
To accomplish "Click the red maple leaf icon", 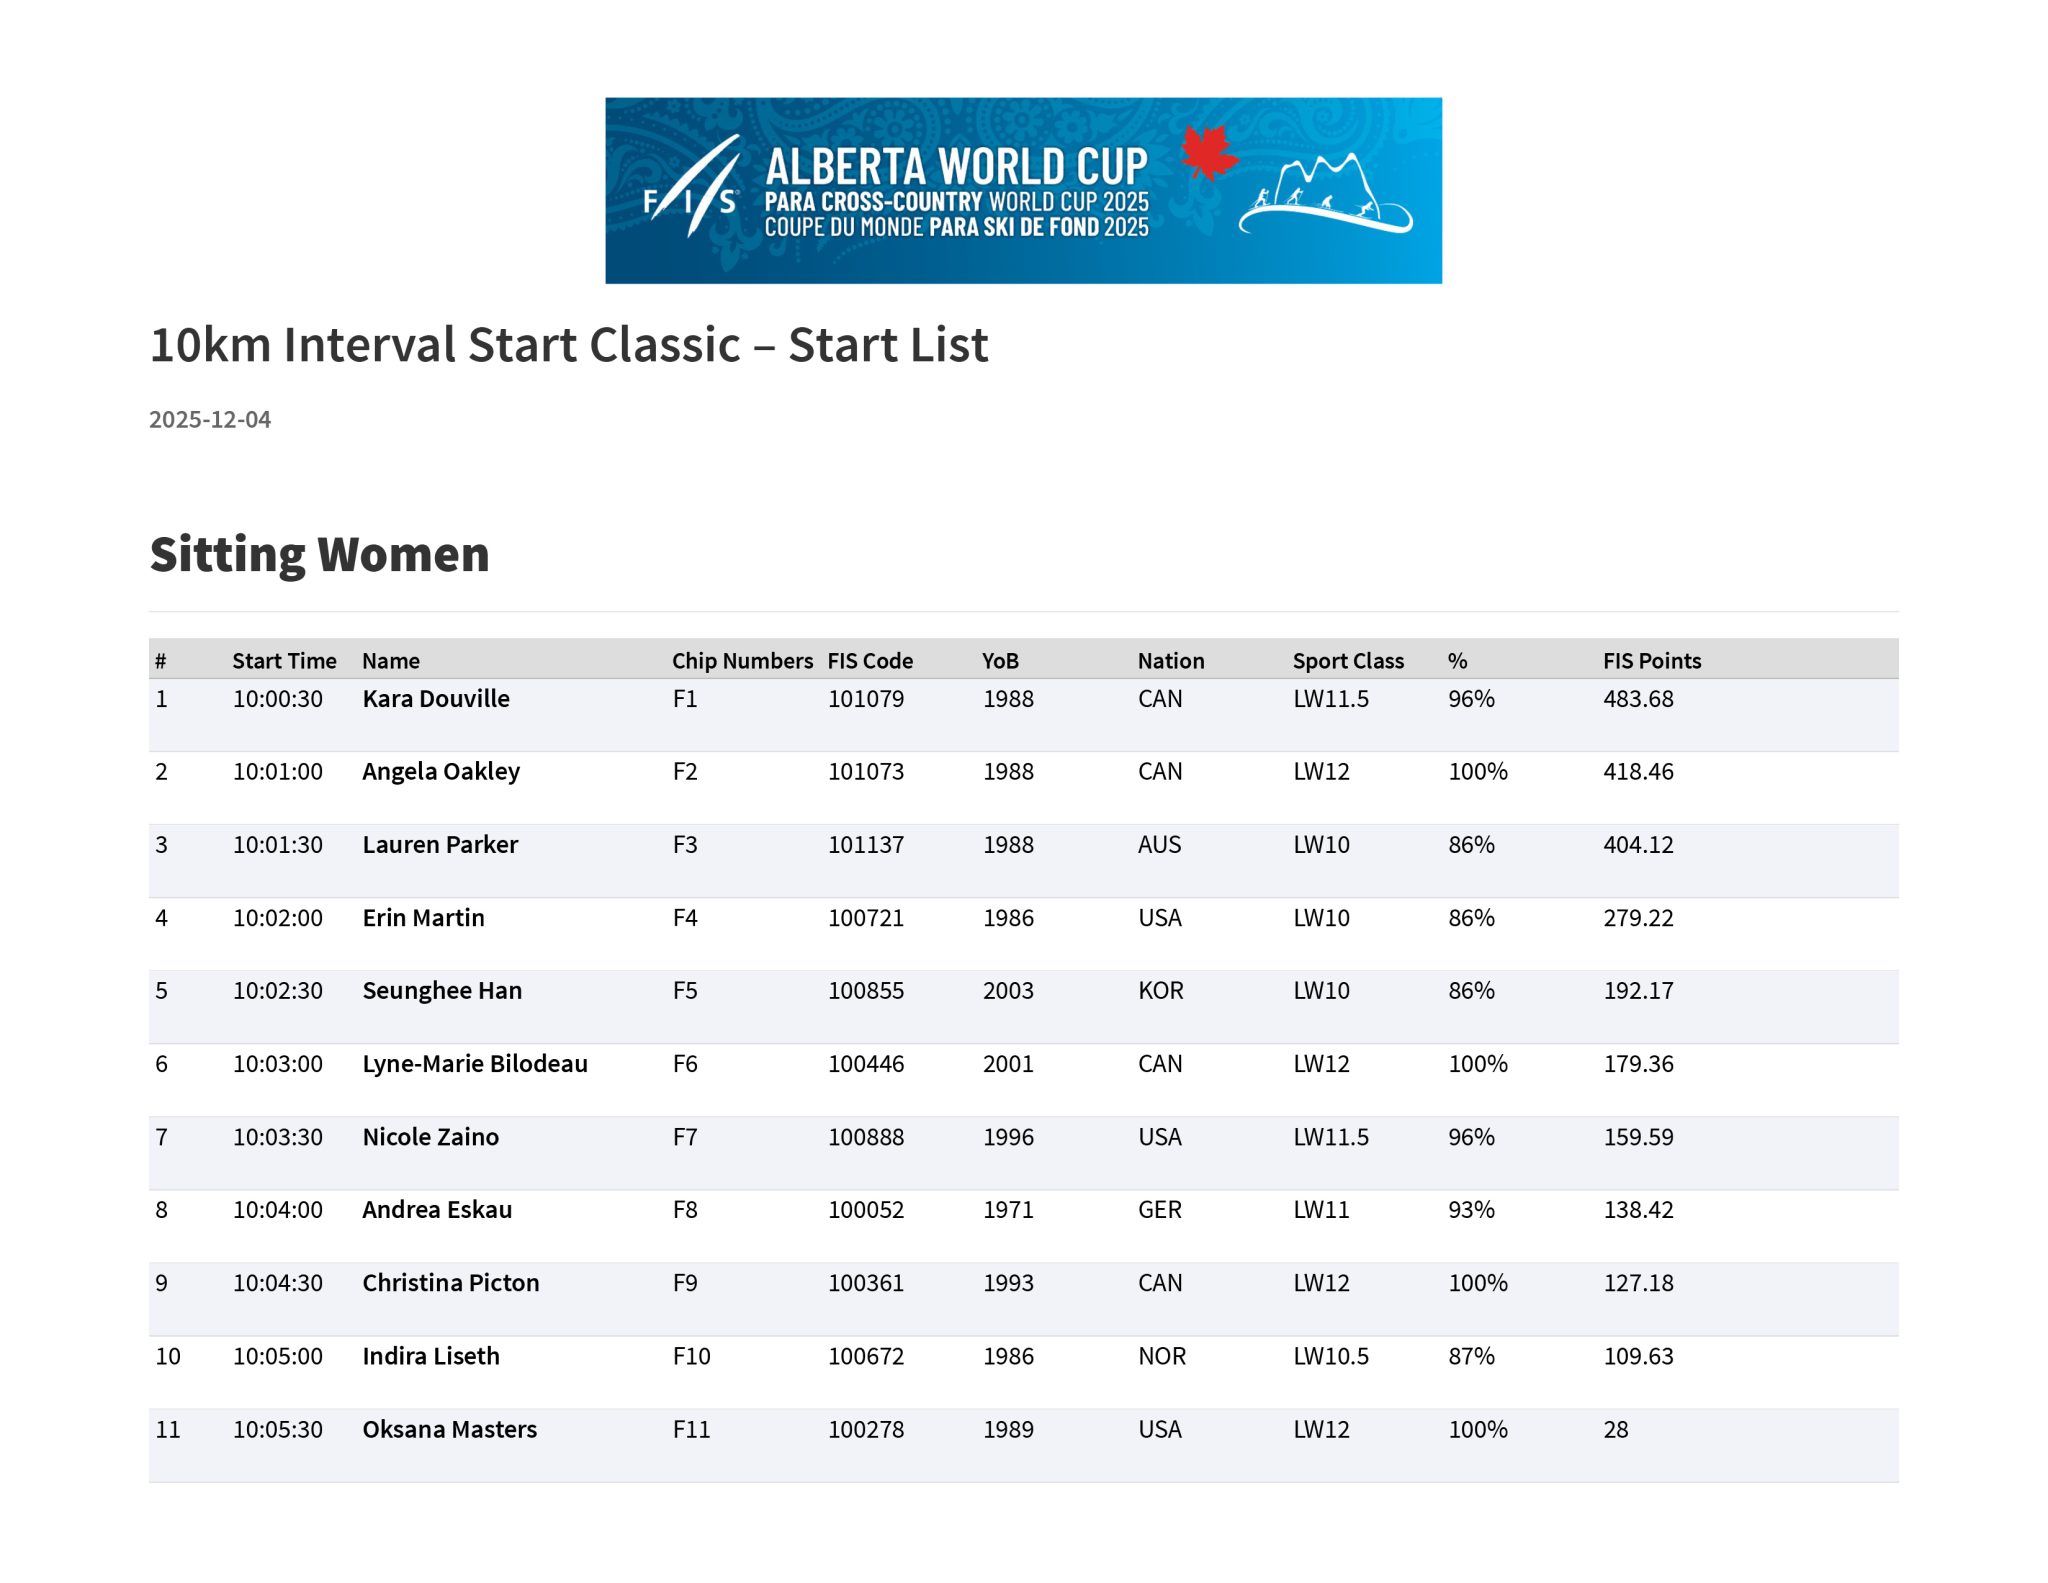I will click(1208, 153).
